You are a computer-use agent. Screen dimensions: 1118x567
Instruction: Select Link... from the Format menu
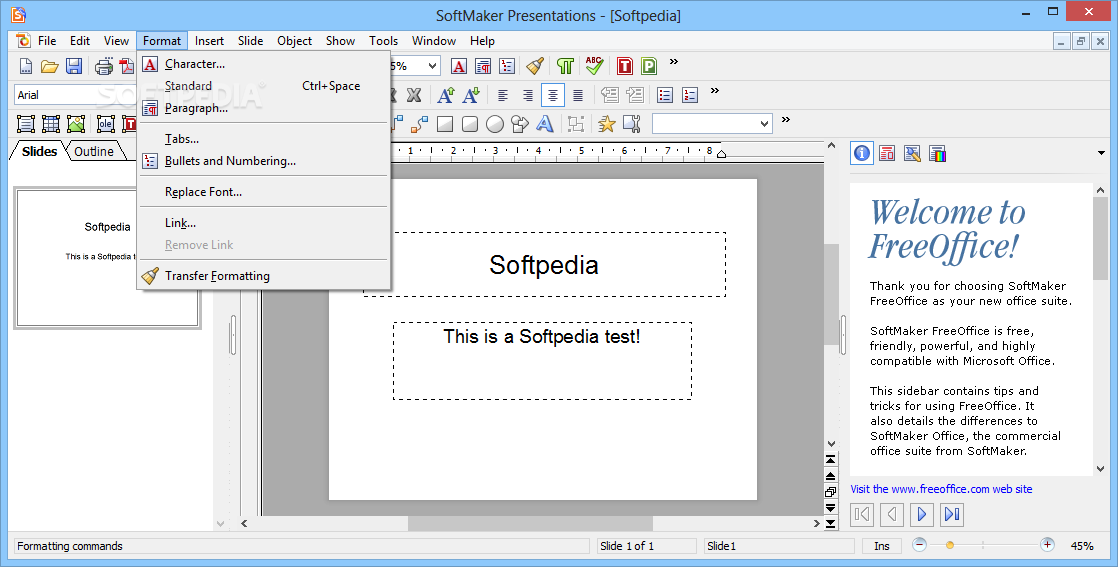pyautogui.click(x=264, y=223)
